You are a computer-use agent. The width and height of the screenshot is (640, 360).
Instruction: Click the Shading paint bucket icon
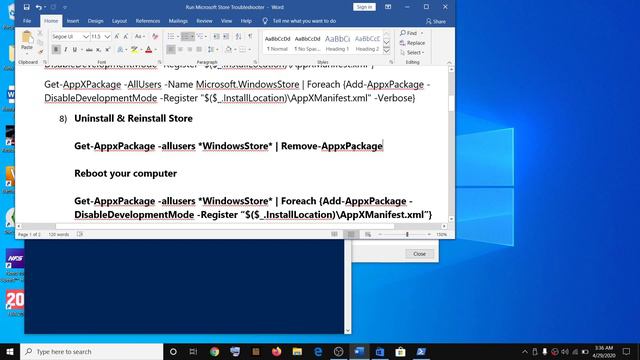[228, 49]
